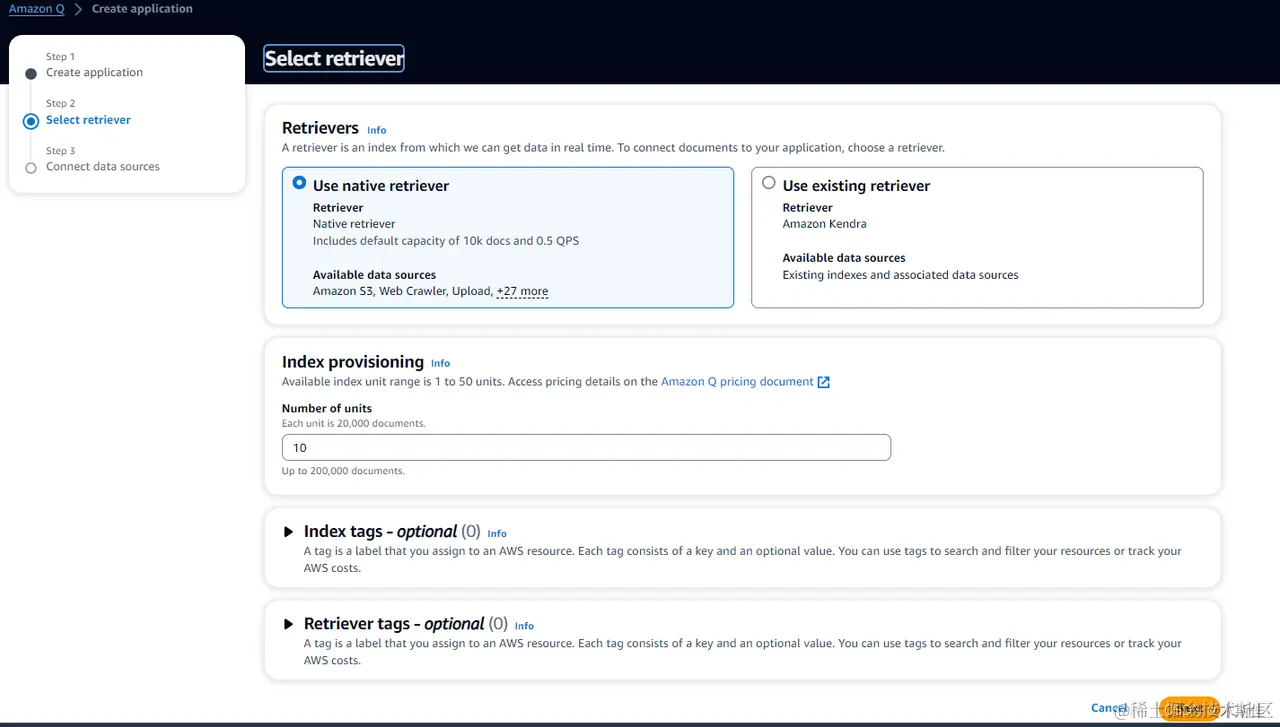The width and height of the screenshot is (1280, 727).
Task: Select the Use existing retriever option
Action: pos(768,183)
